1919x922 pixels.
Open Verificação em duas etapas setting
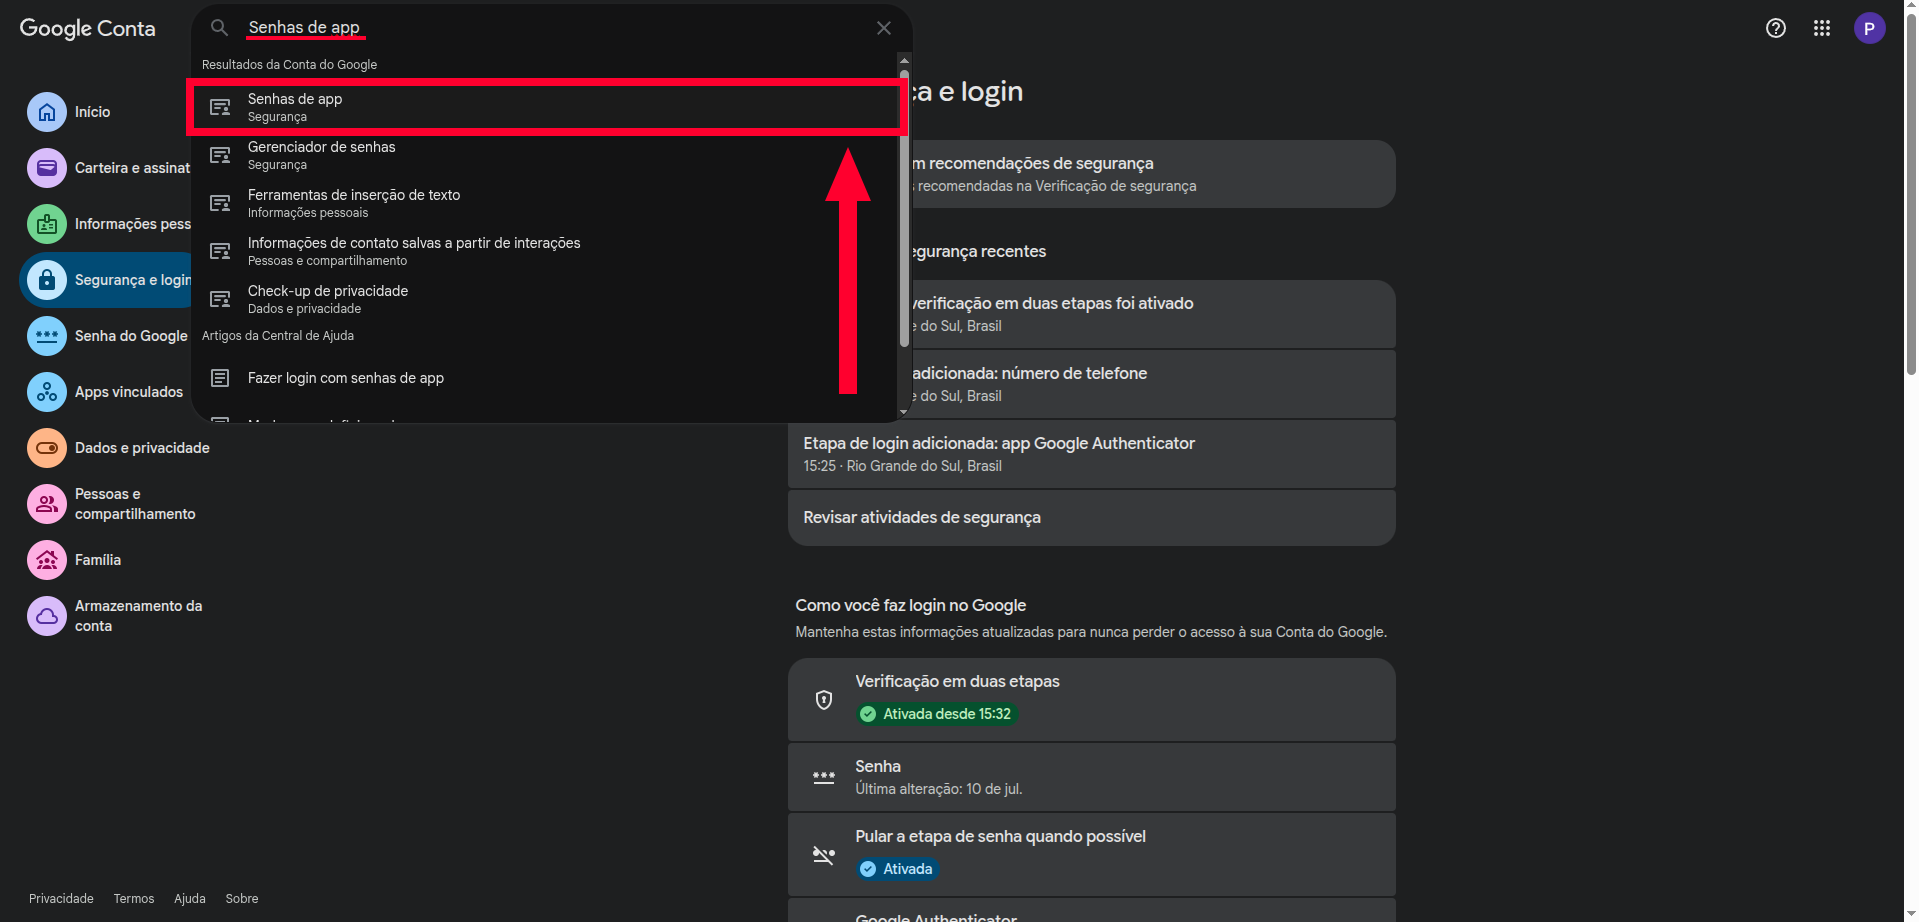(x=1091, y=699)
